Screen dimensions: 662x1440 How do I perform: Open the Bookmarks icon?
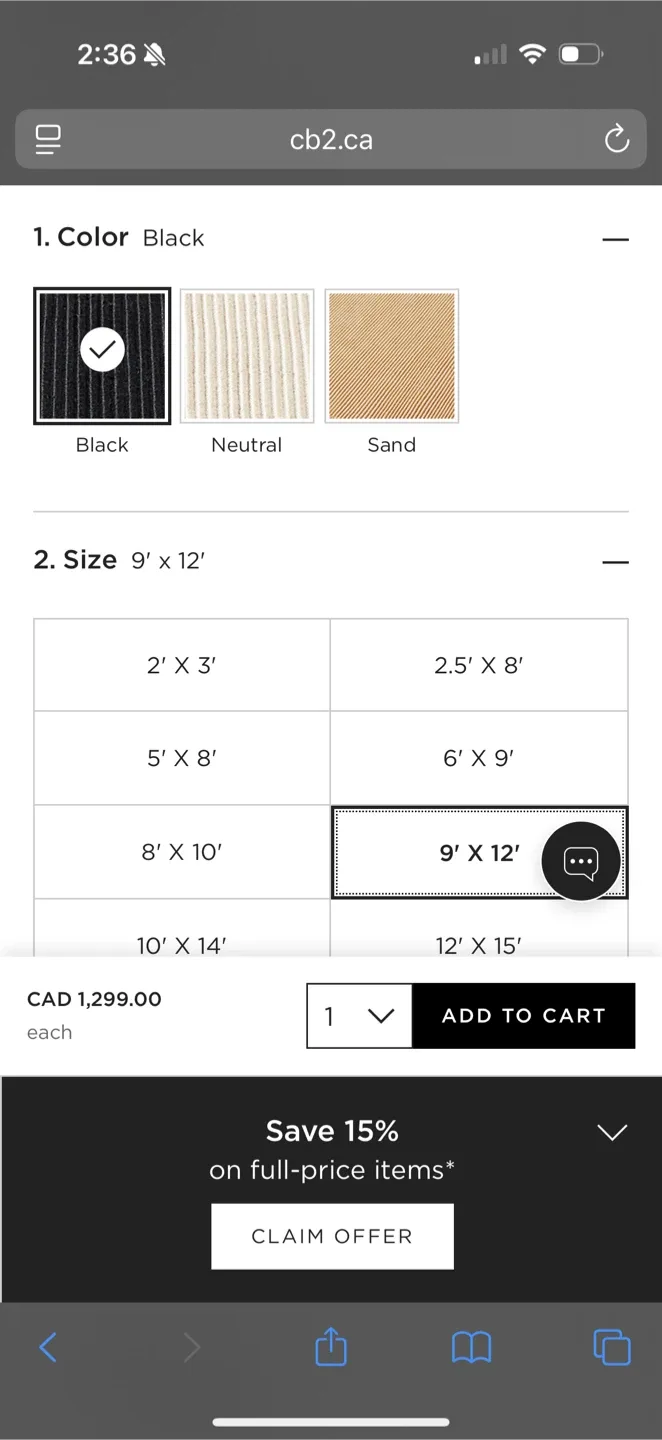[x=471, y=1347]
